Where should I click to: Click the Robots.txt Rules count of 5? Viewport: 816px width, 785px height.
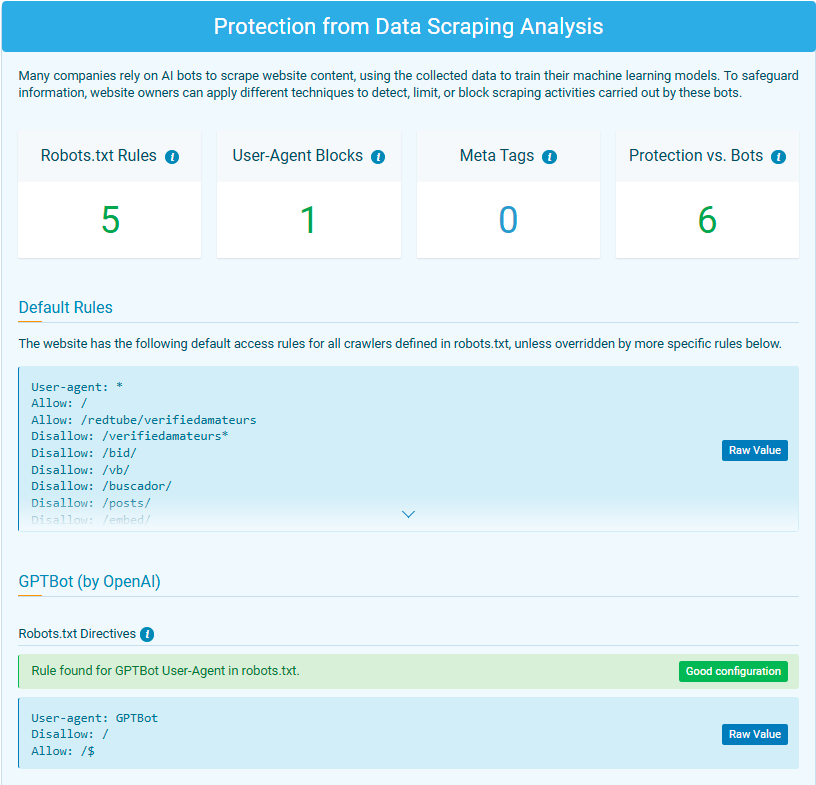click(x=110, y=220)
